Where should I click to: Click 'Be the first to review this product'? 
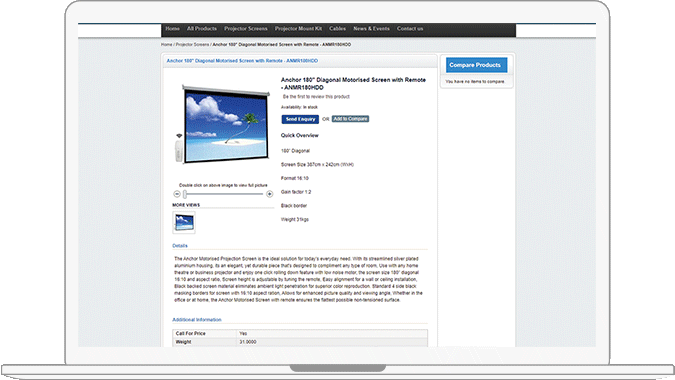(316, 97)
